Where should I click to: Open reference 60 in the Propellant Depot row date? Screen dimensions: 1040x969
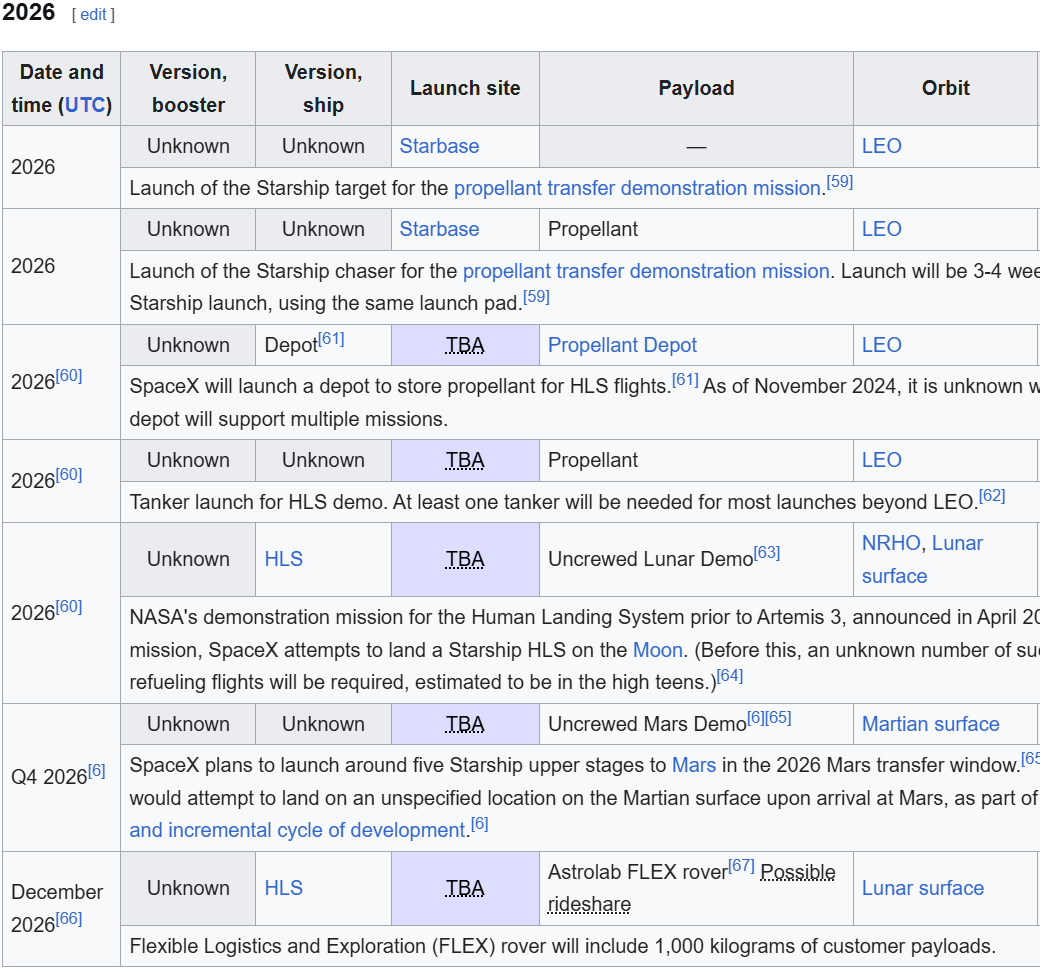(69, 376)
